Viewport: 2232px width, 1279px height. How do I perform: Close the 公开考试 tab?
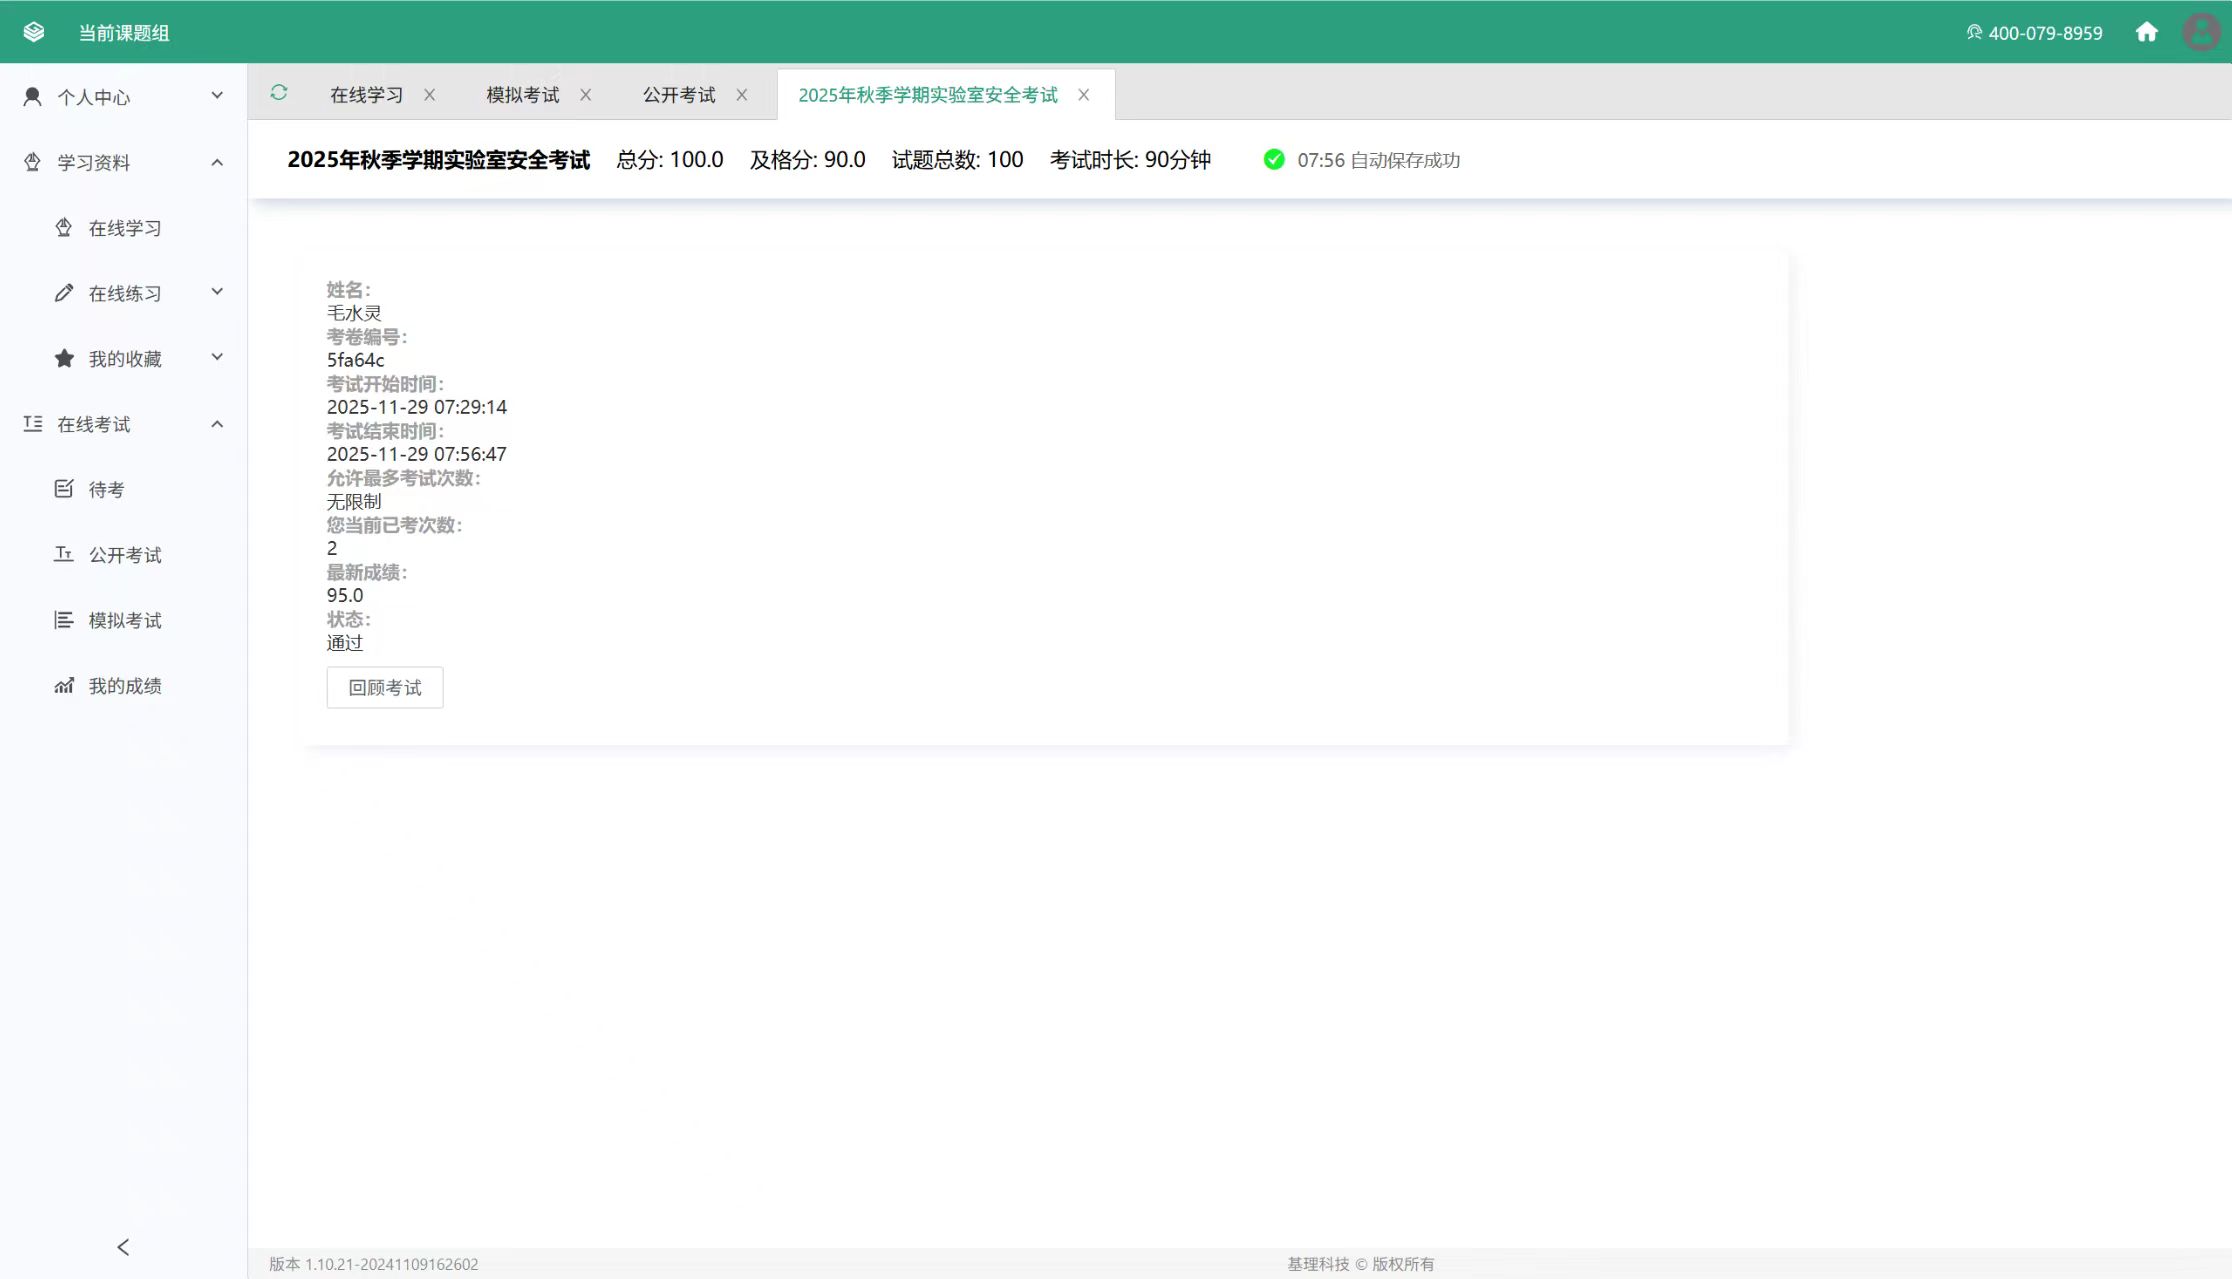point(742,95)
